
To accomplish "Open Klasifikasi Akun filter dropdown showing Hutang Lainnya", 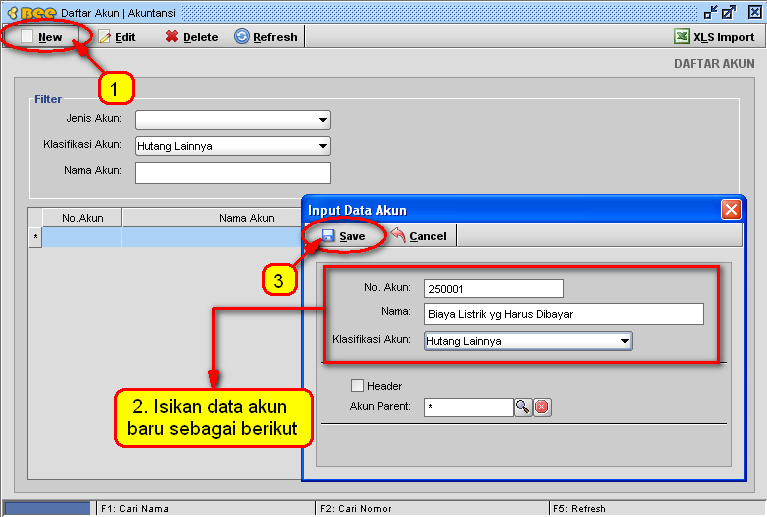I will coord(233,146).
